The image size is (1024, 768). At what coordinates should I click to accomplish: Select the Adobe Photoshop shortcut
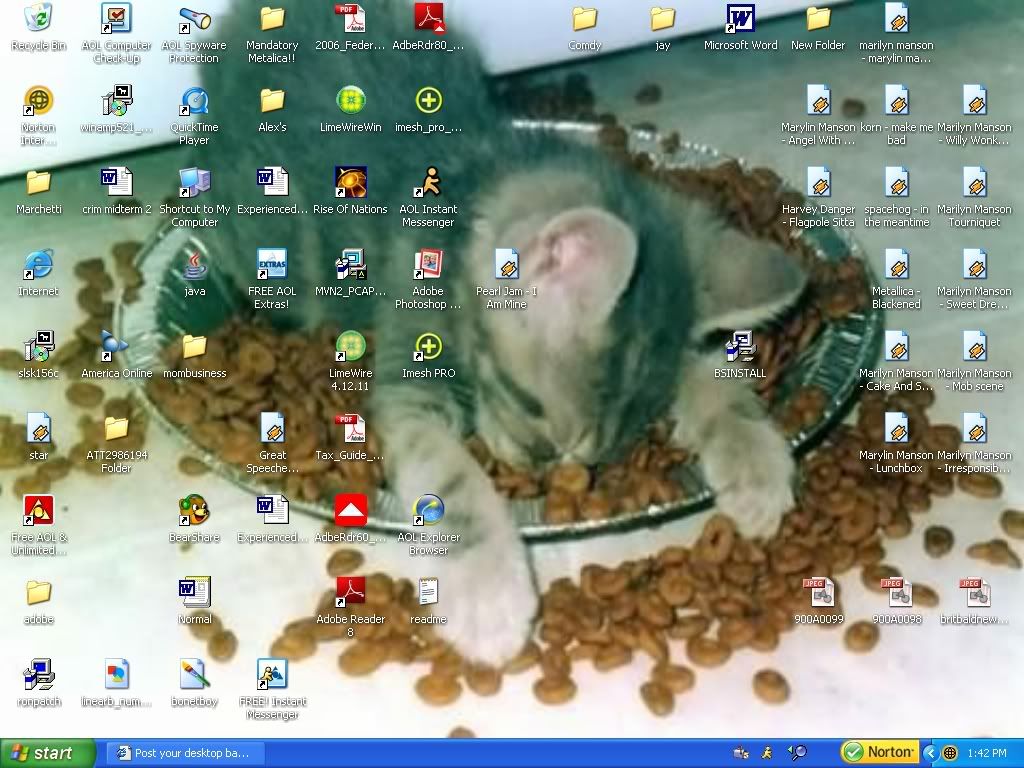pos(428,265)
